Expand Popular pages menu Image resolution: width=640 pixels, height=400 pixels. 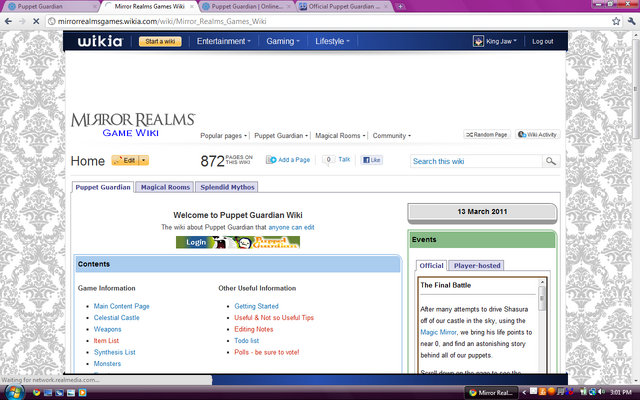coord(223,136)
